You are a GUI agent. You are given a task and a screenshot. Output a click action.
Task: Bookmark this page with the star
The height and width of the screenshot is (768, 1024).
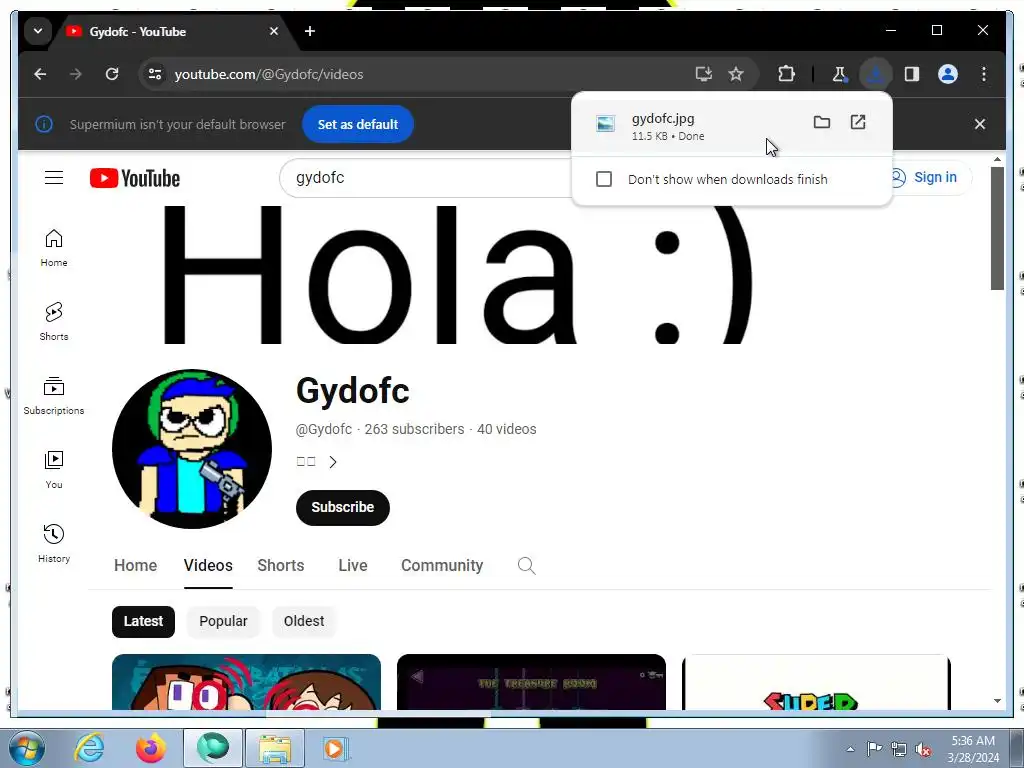(736, 74)
